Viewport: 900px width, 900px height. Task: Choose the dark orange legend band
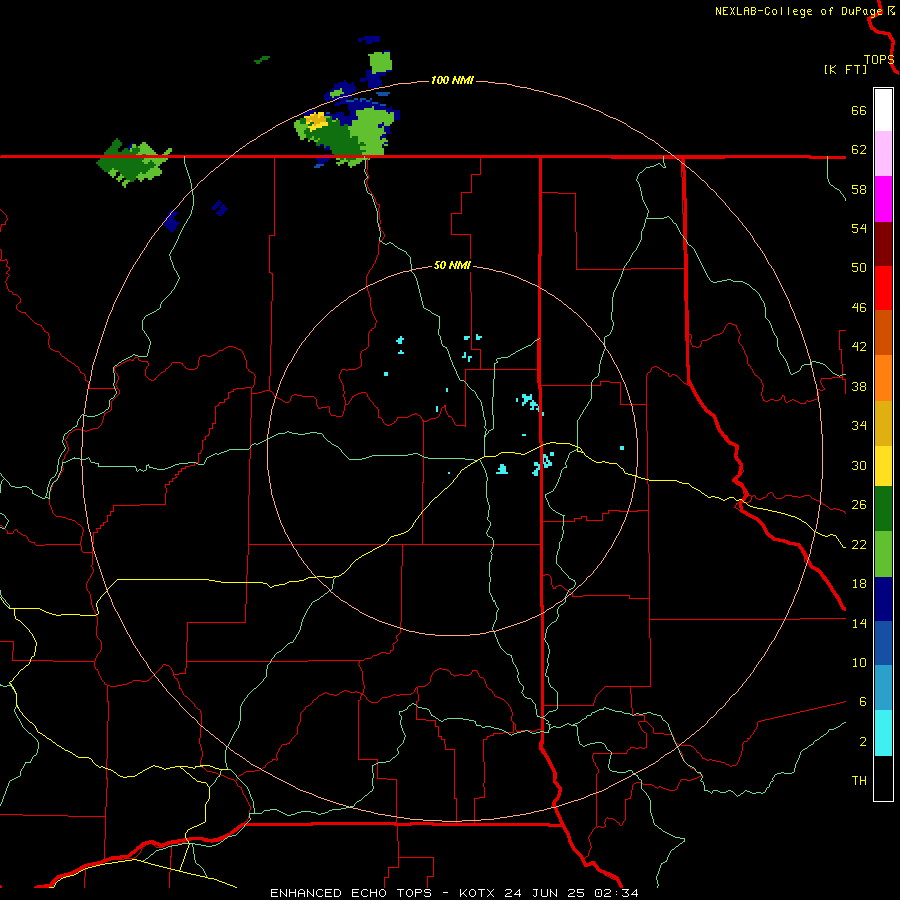(883, 332)
